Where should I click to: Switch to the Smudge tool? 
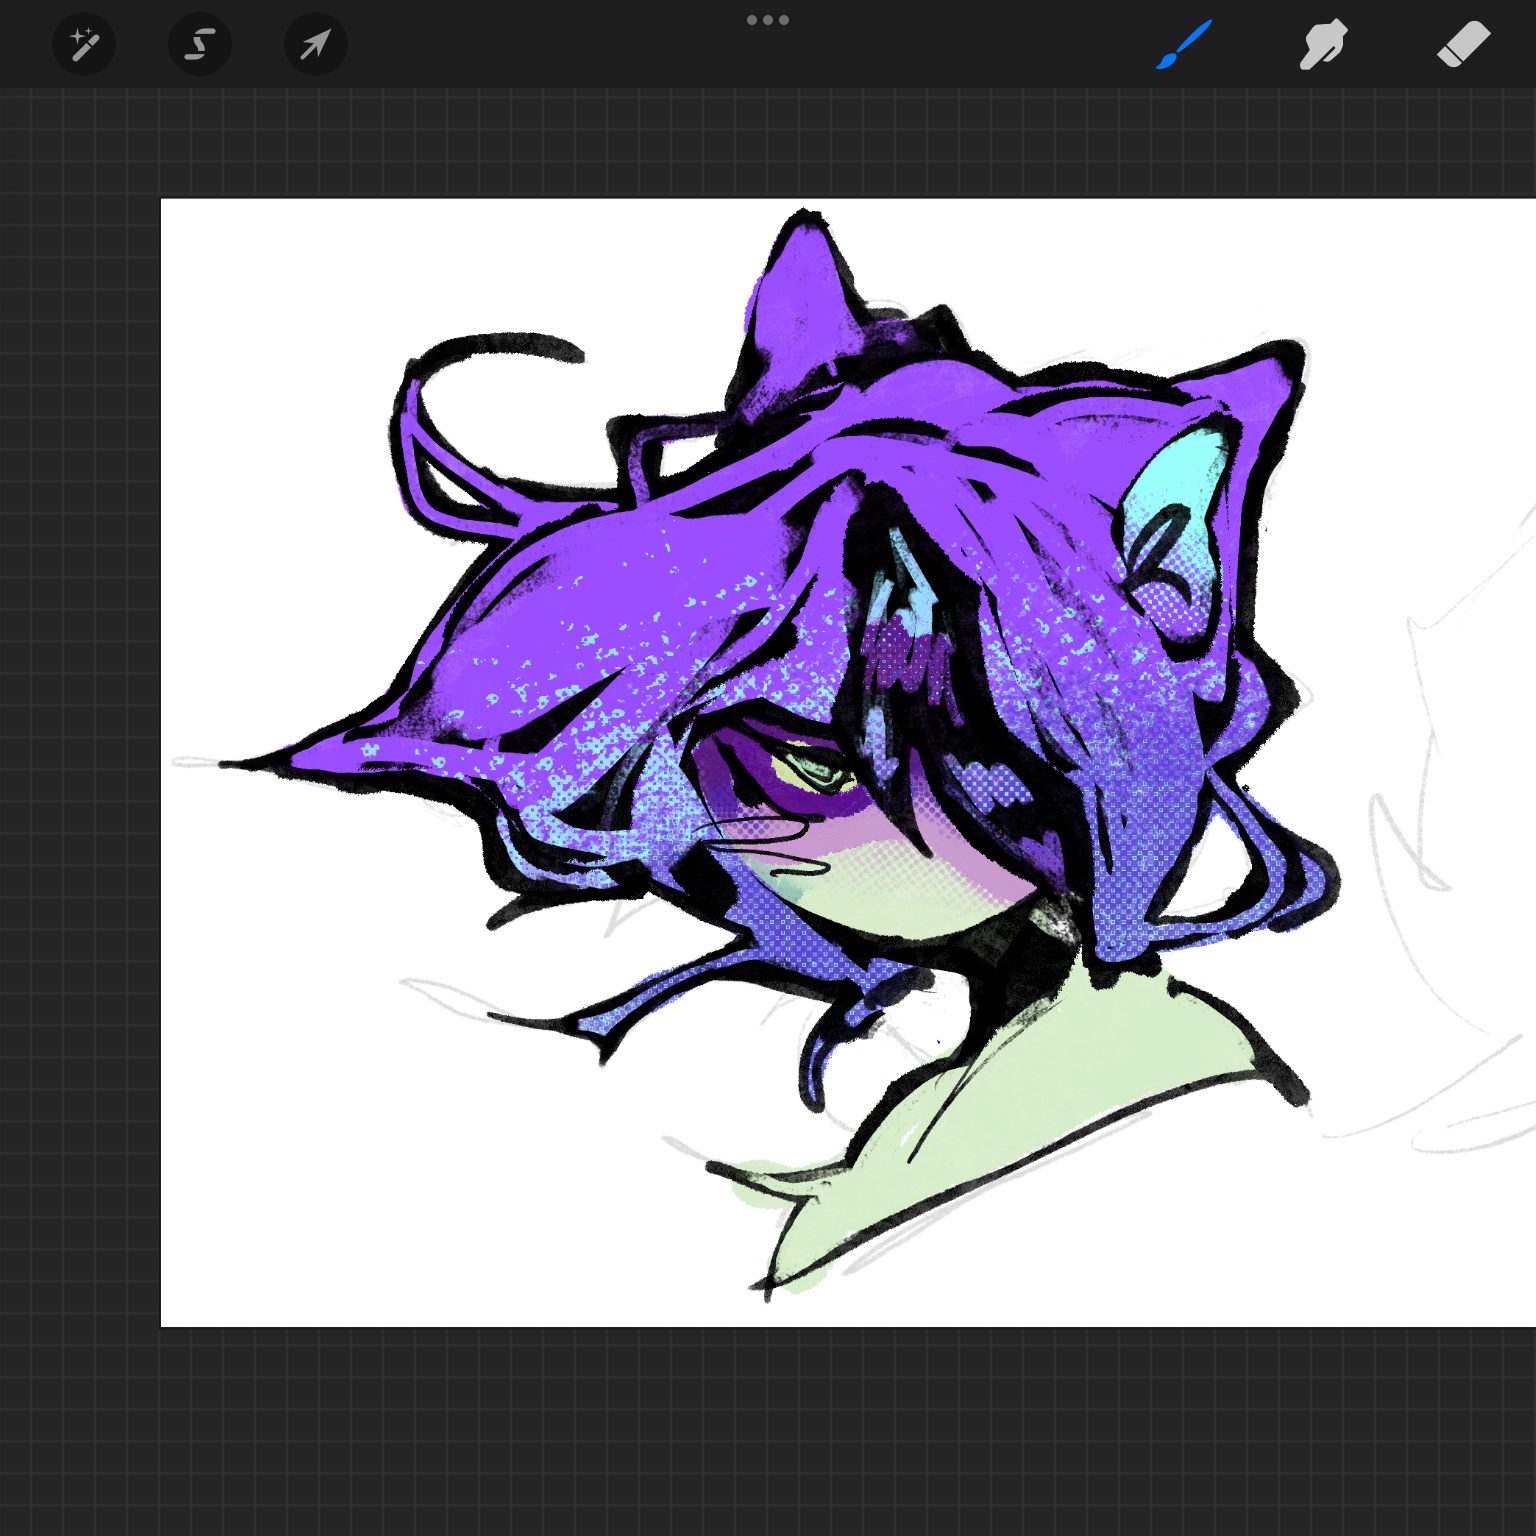pos(1323,45)
